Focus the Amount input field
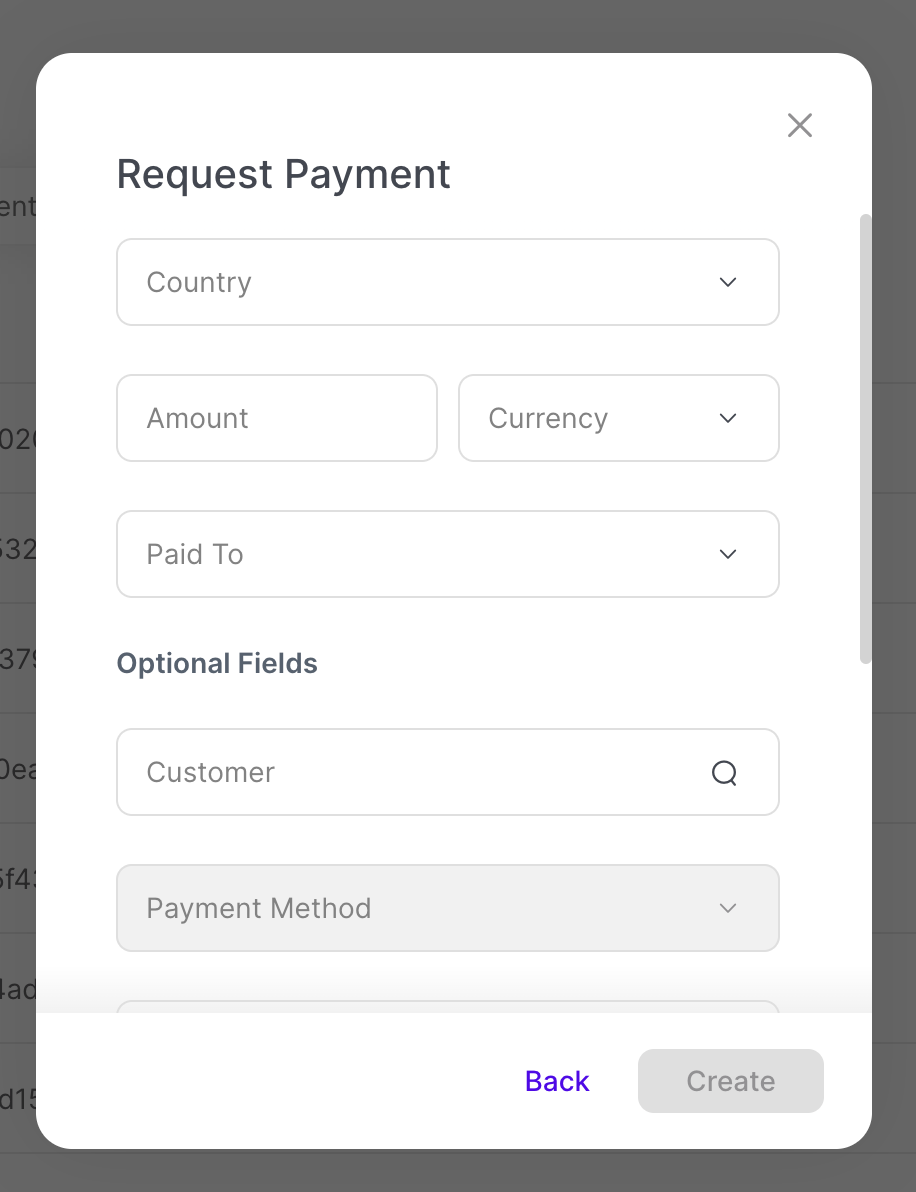916x1192 pixels. [276, 418]
